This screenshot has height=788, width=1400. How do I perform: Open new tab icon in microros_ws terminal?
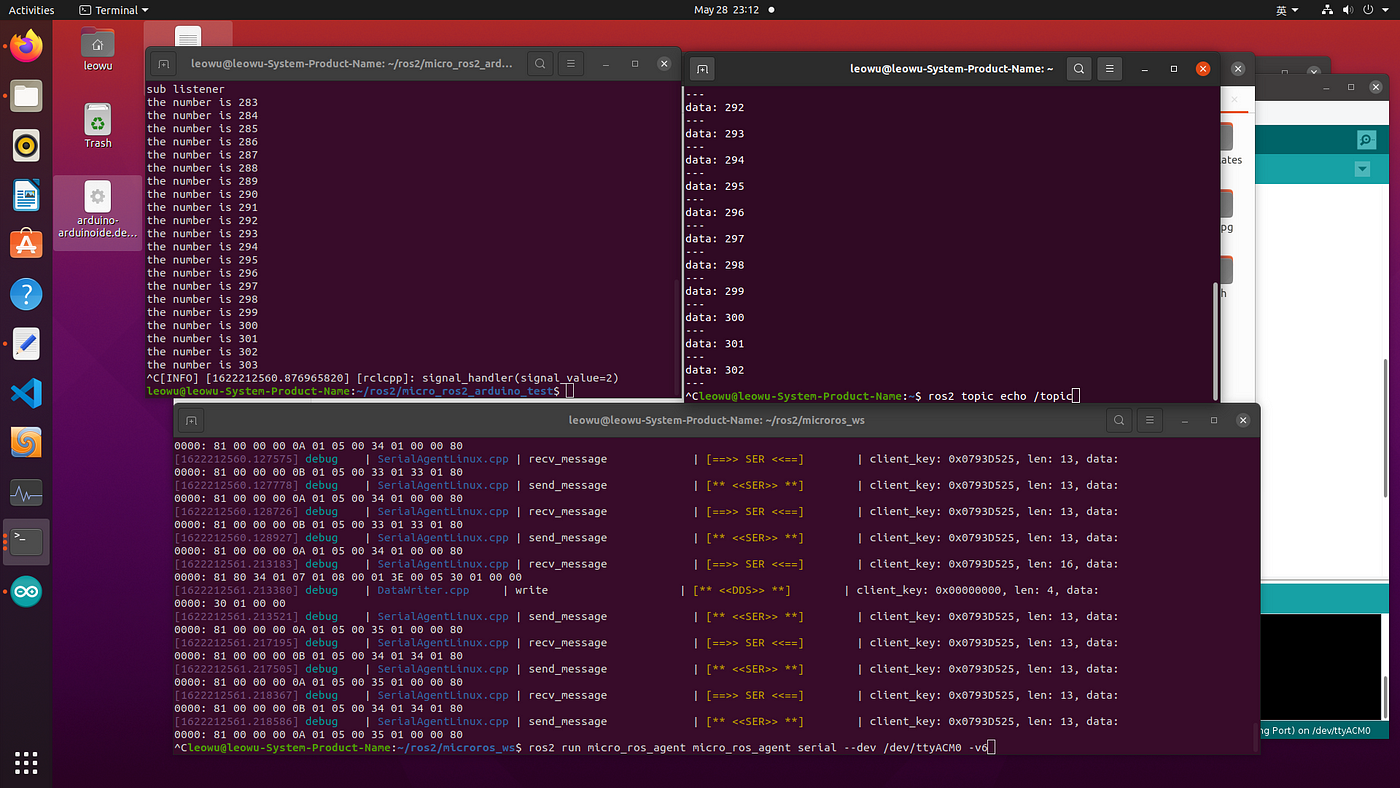[x=191, y=420]
